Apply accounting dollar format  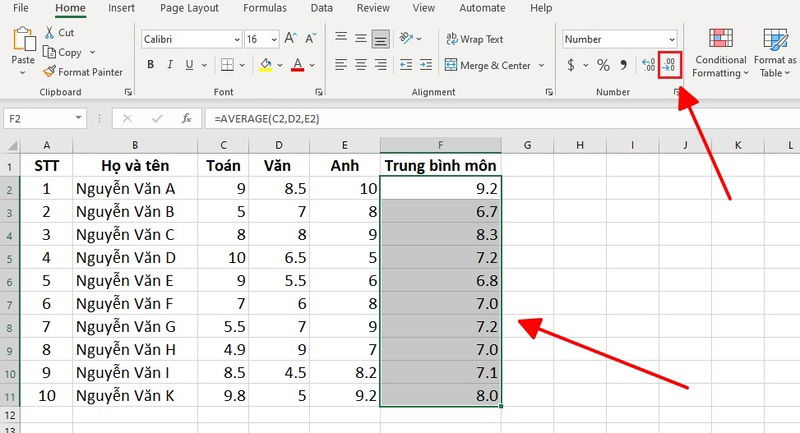pos(571,65)
